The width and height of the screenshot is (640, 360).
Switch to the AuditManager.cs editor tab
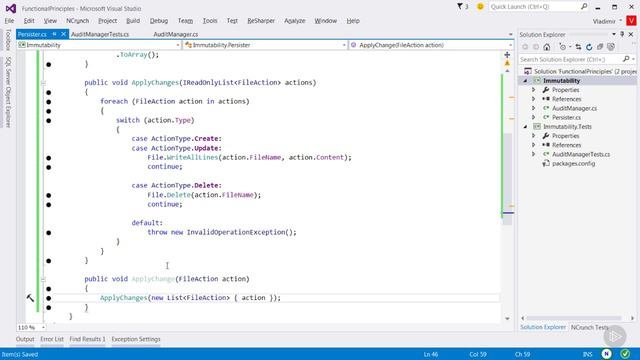[176, 34]
